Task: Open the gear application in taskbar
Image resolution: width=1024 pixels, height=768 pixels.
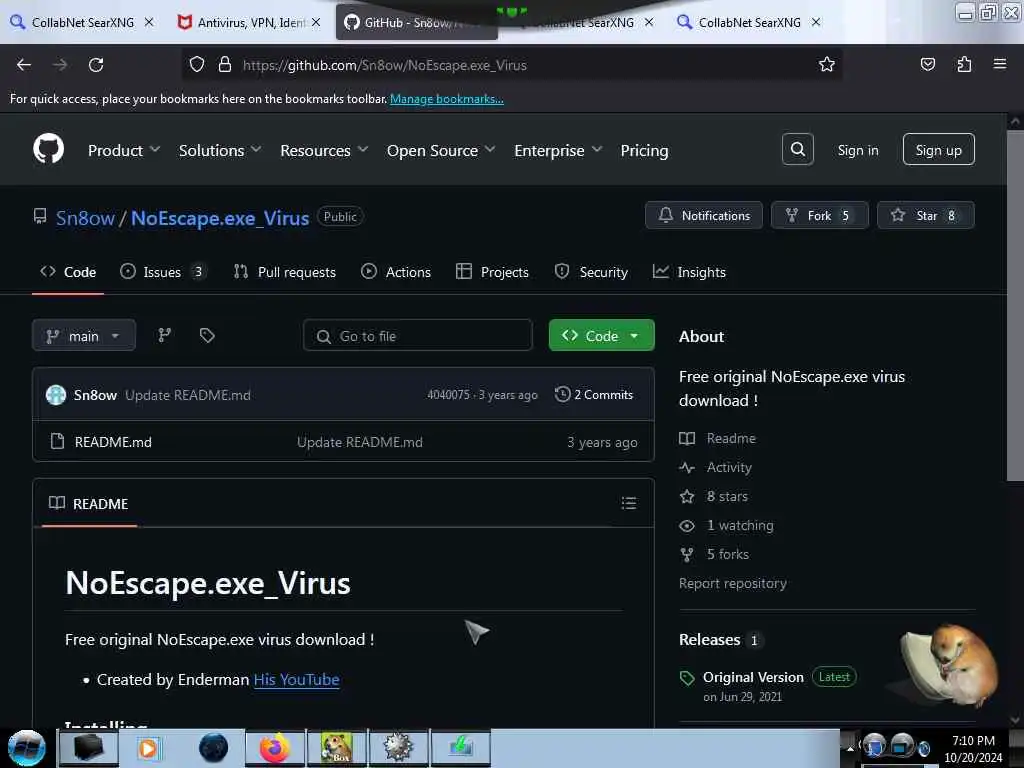Action: coord(398,748)
